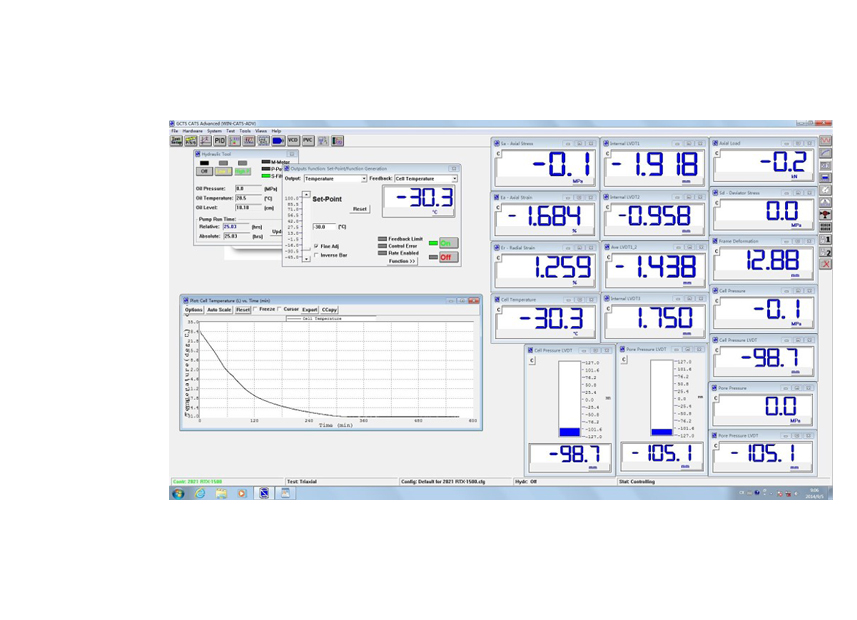Open the VCD toolbar icon
Image resolution: width=857 pixels, height=620 pixels.
(x=293, y=141)
